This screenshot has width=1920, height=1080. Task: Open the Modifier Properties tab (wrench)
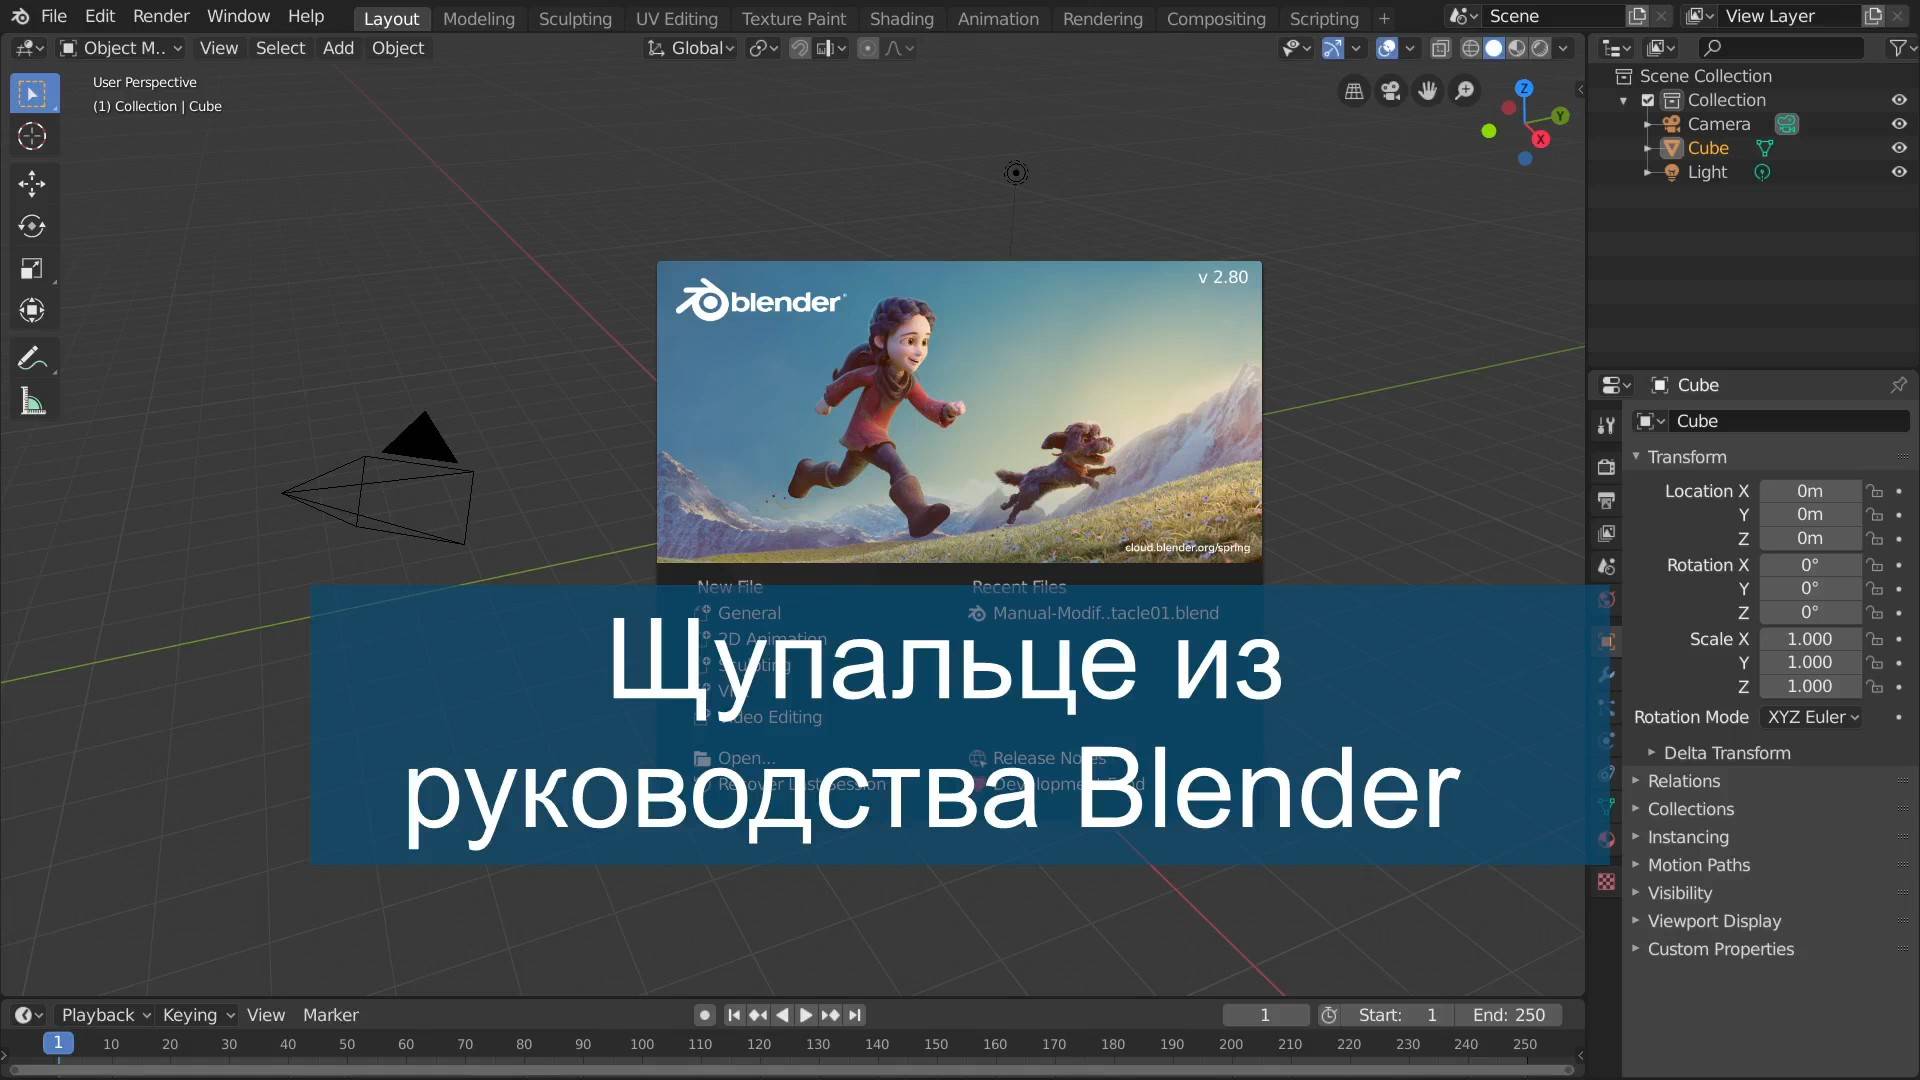[1606, 675]
